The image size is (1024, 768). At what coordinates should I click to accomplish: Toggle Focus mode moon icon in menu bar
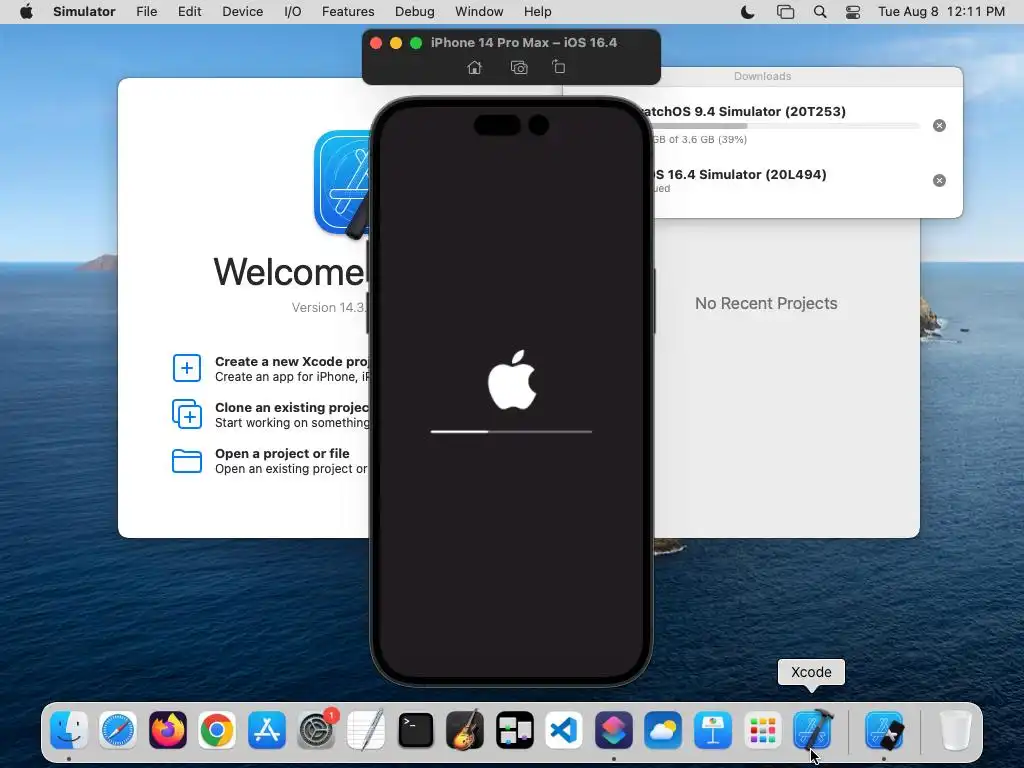(748, 12)
